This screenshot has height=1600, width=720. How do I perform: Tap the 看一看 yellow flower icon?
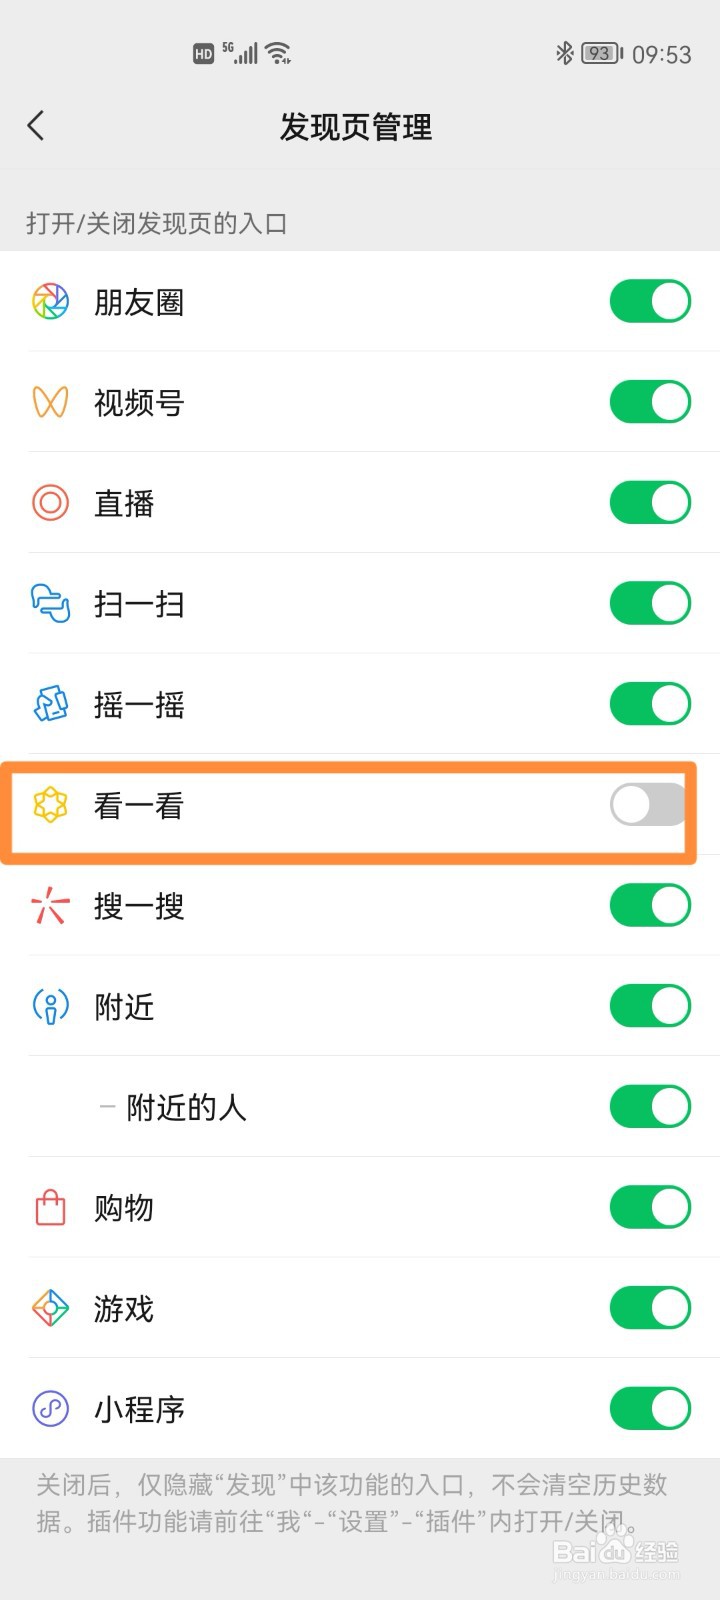(50, 805)
